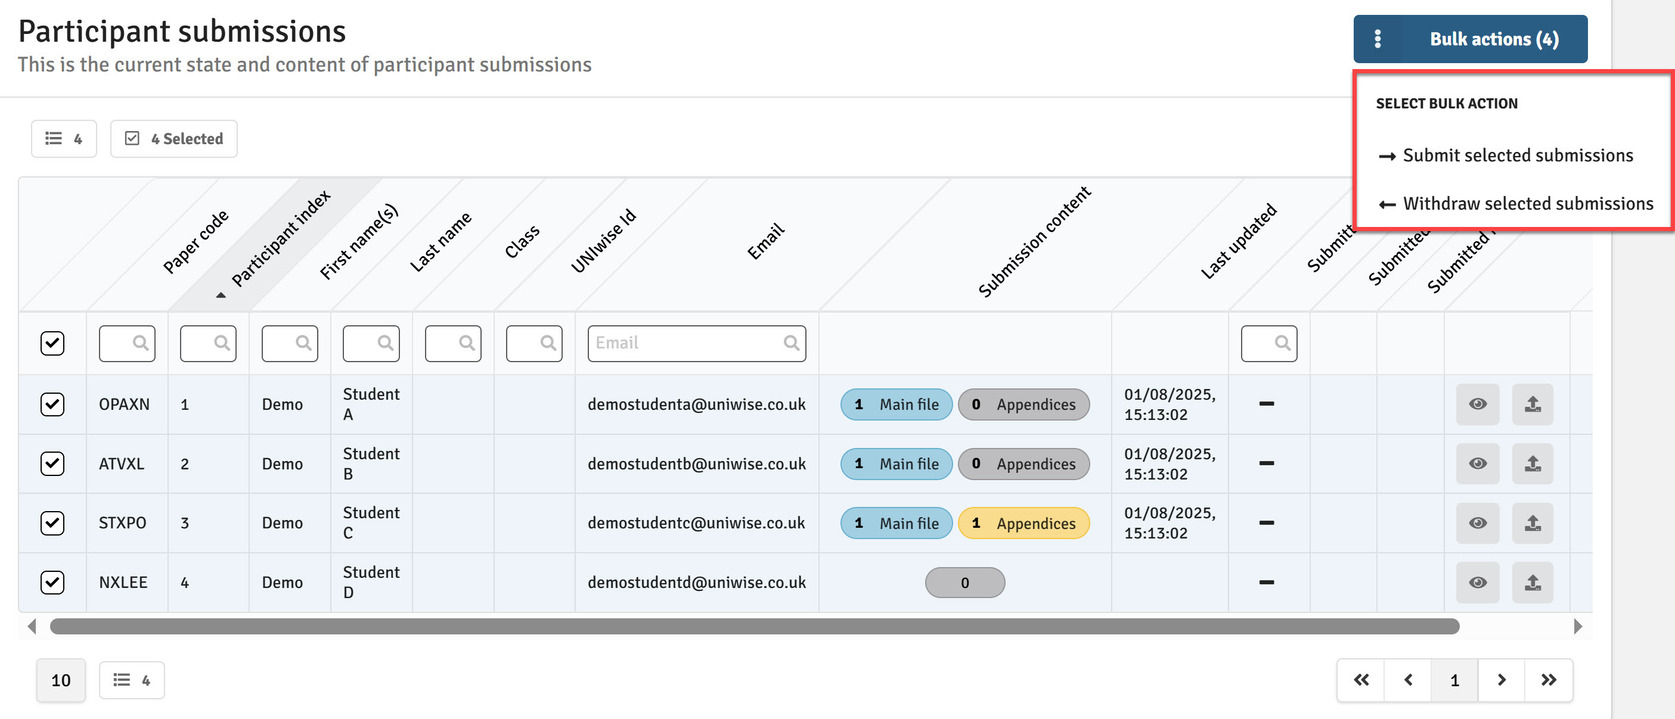Click scrollbar right arrow
The width and height of the screenshot is (1675, 719).
[x=1578, y=626]
